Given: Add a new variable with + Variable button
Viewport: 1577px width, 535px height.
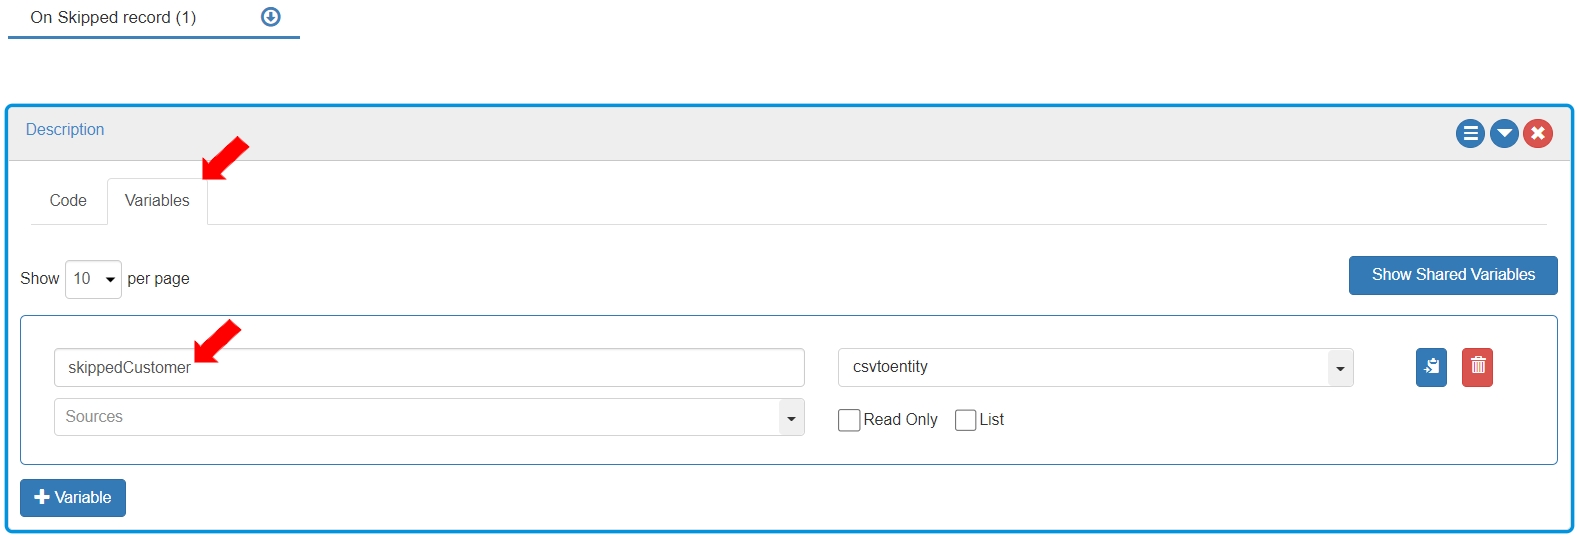Looking at the screenshot, I should pyautogui.click(x=73, y=497).
